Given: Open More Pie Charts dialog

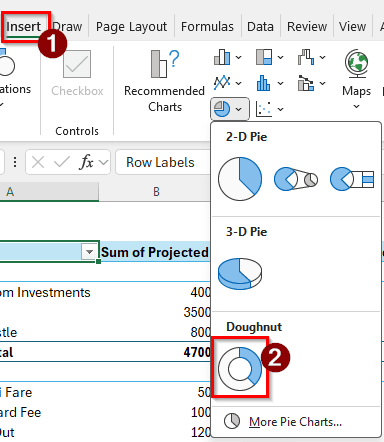Looking at the screenshot, I should coord(296,422).
